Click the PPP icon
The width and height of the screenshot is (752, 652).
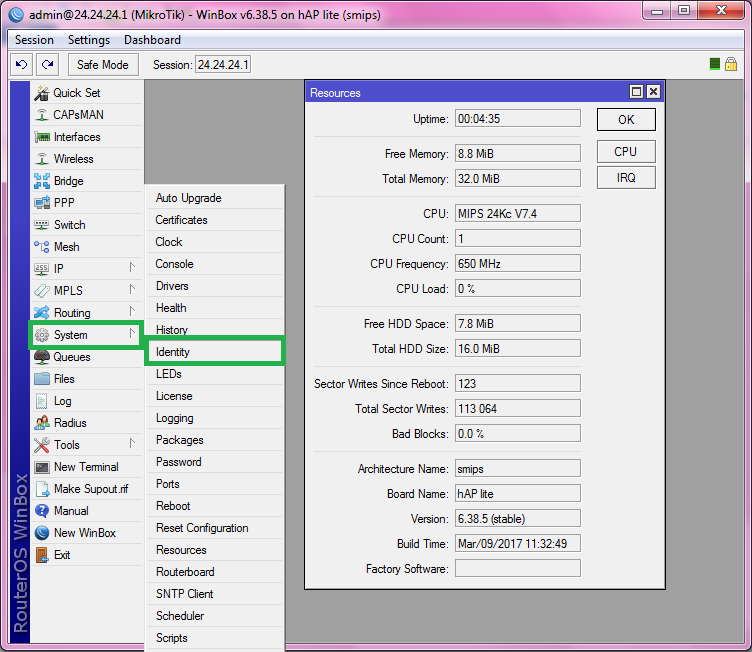(42, 203)
